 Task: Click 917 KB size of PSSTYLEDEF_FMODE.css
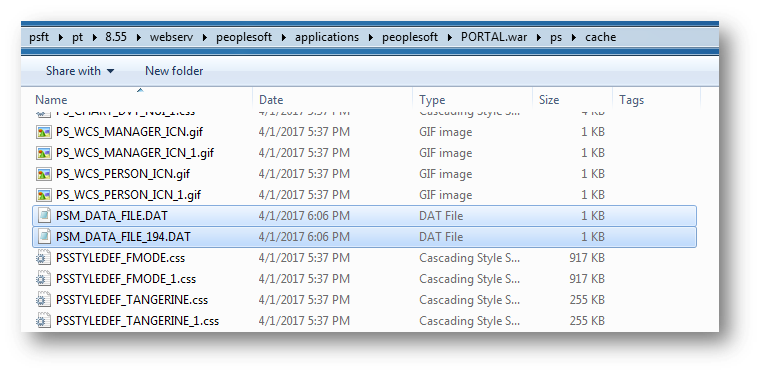pos(587,258)
